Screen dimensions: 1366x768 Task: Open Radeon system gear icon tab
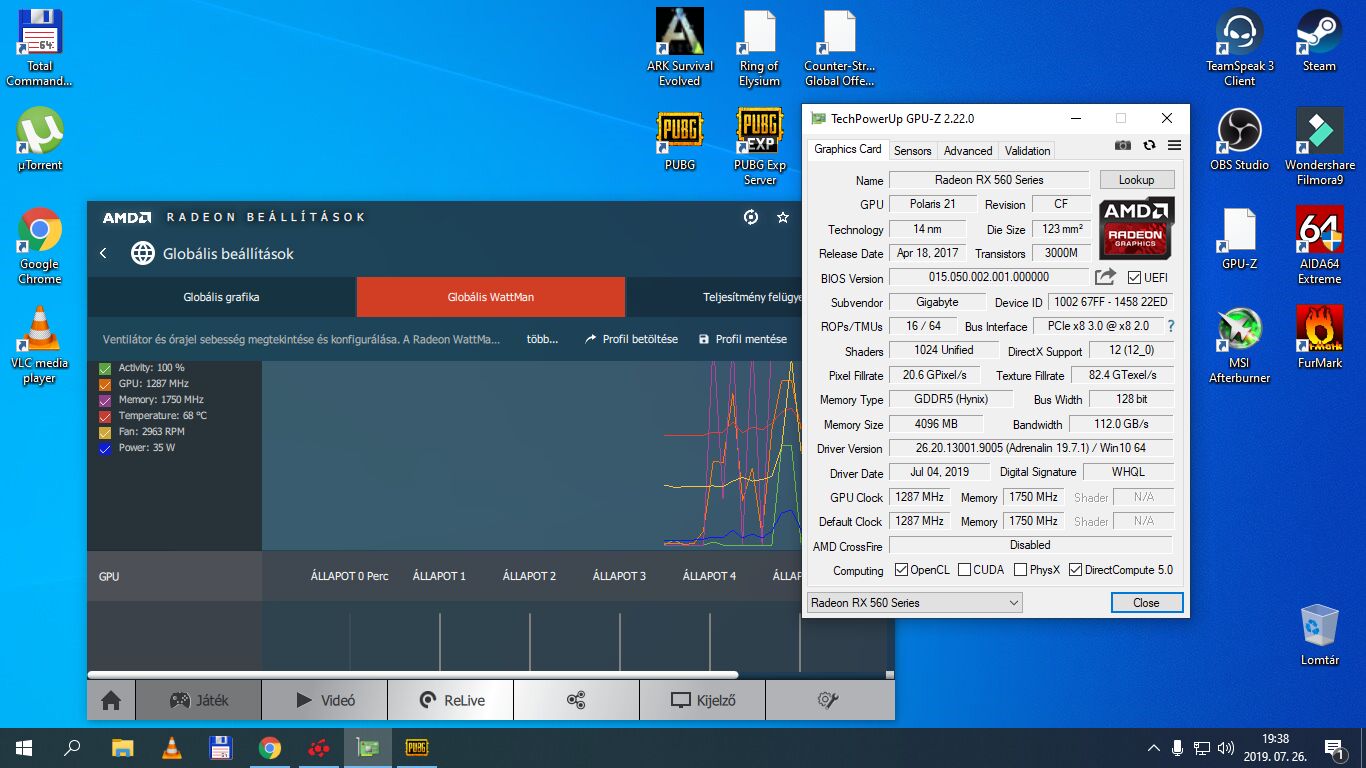pyautogui.click(x=827, y=700)
